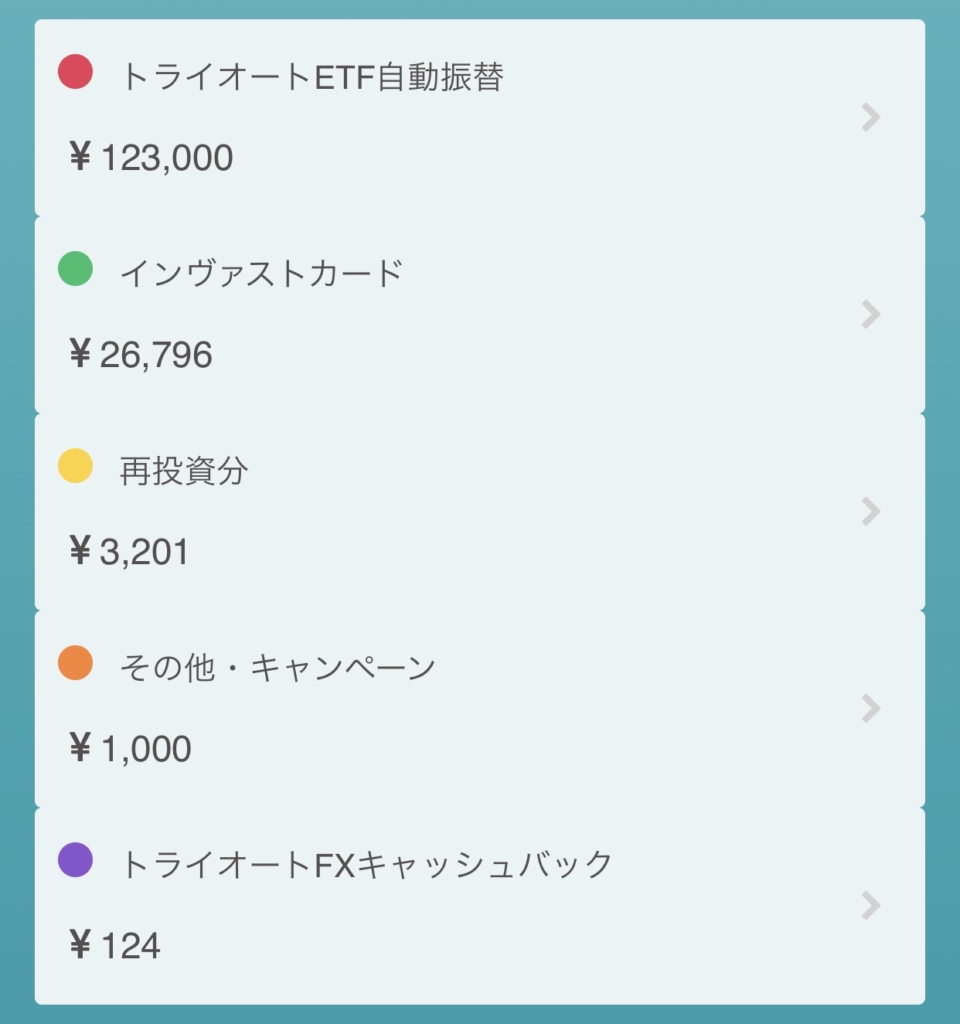Click the ¥124 amount

coord(114,946)
